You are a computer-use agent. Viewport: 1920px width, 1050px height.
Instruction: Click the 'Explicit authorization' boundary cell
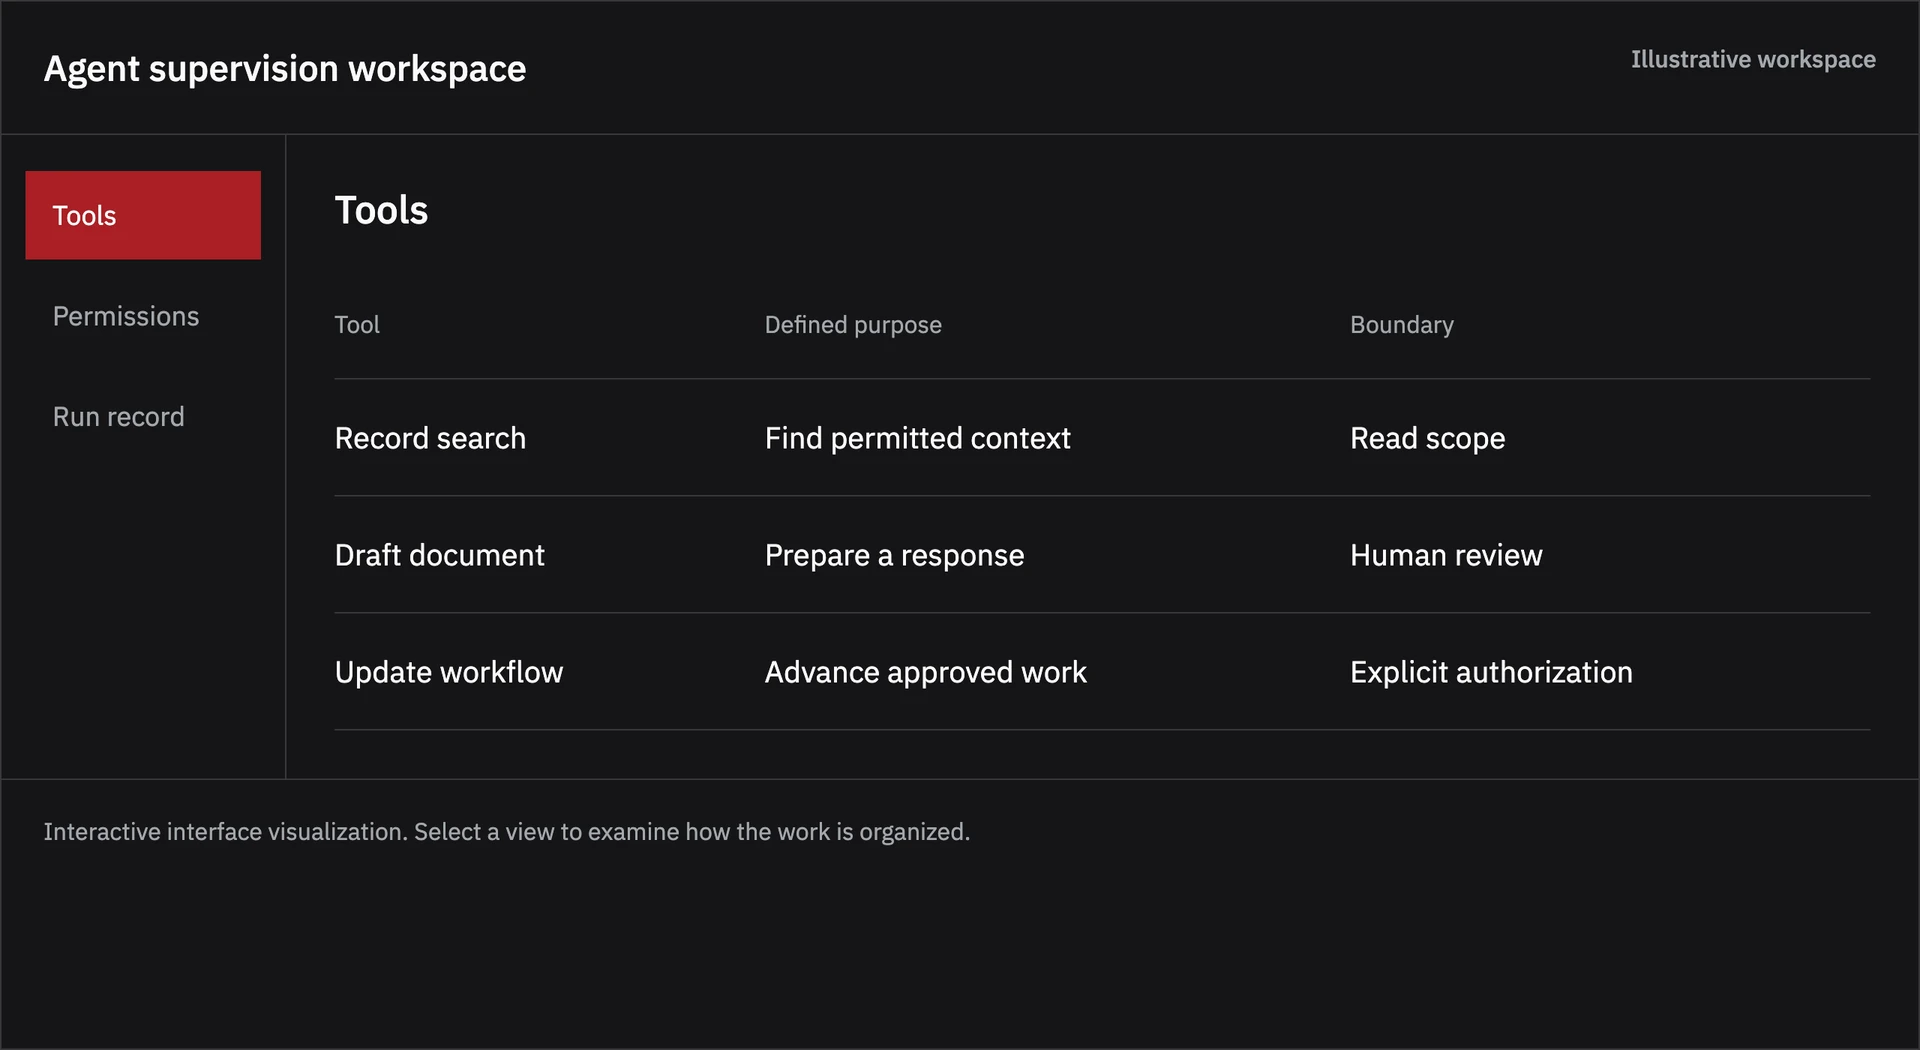pos(1491,672)
